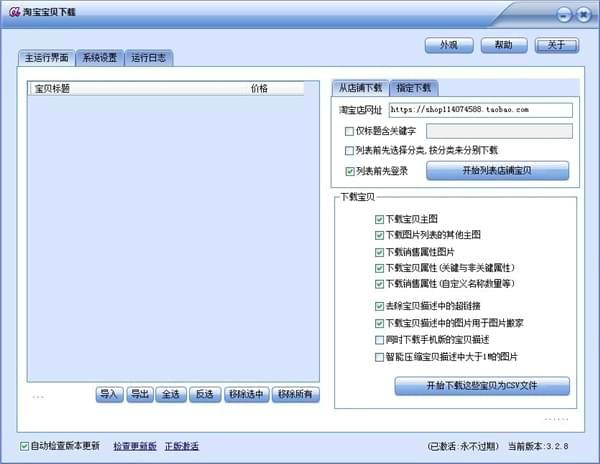600x464 pixels.
Task: Open the 正版激活 link
Action: pyautogui.click(x=181, y=446)
